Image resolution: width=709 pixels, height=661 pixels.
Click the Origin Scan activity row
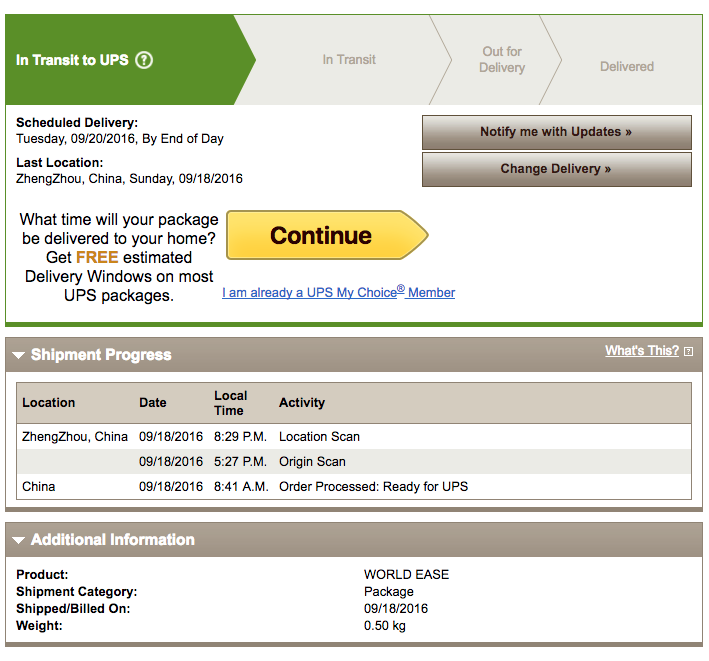tap(354, 461)
